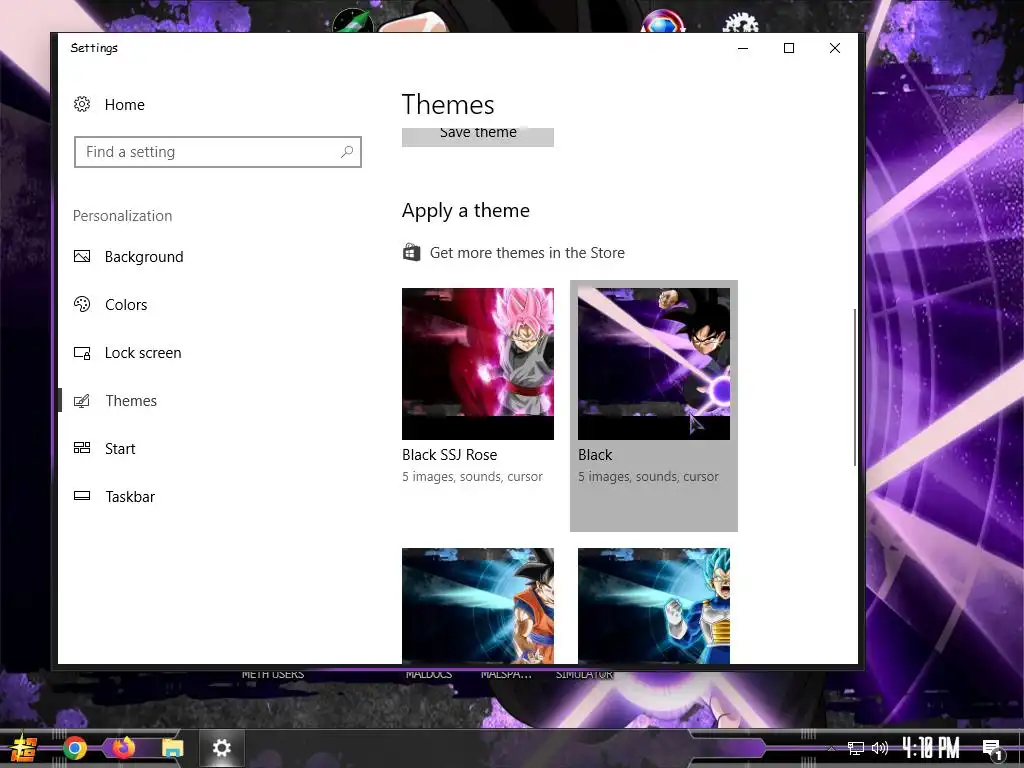Click the Home gear icon
This screenshot has height=768, width=1024.
pos(82,104)
